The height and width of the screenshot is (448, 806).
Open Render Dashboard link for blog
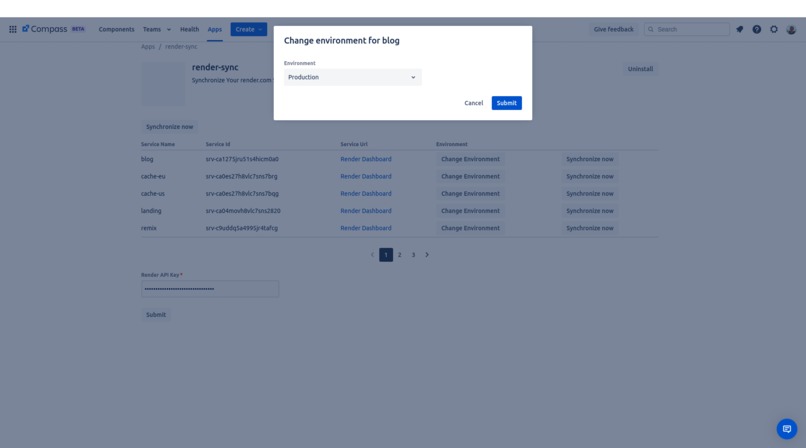click(365, 159)
